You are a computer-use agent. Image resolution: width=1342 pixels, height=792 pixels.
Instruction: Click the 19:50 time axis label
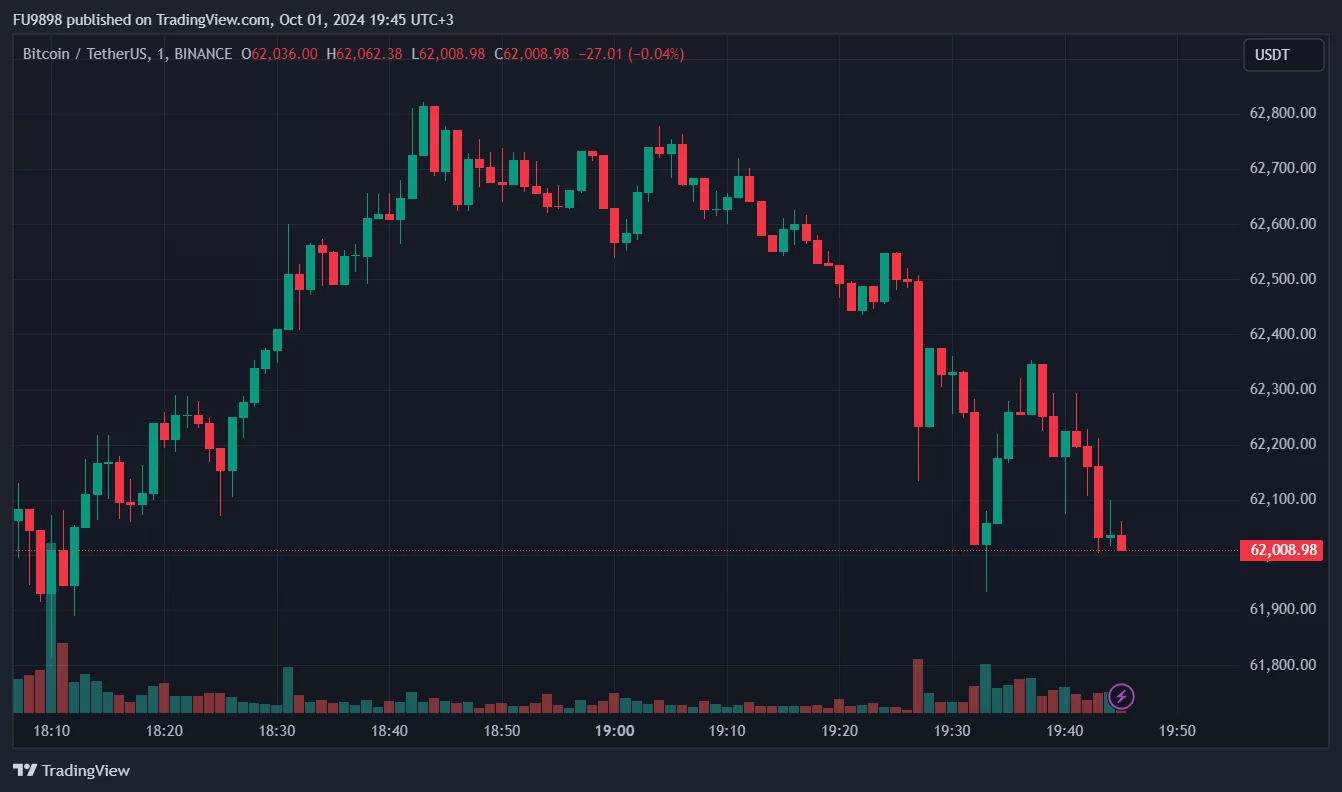1177,731
